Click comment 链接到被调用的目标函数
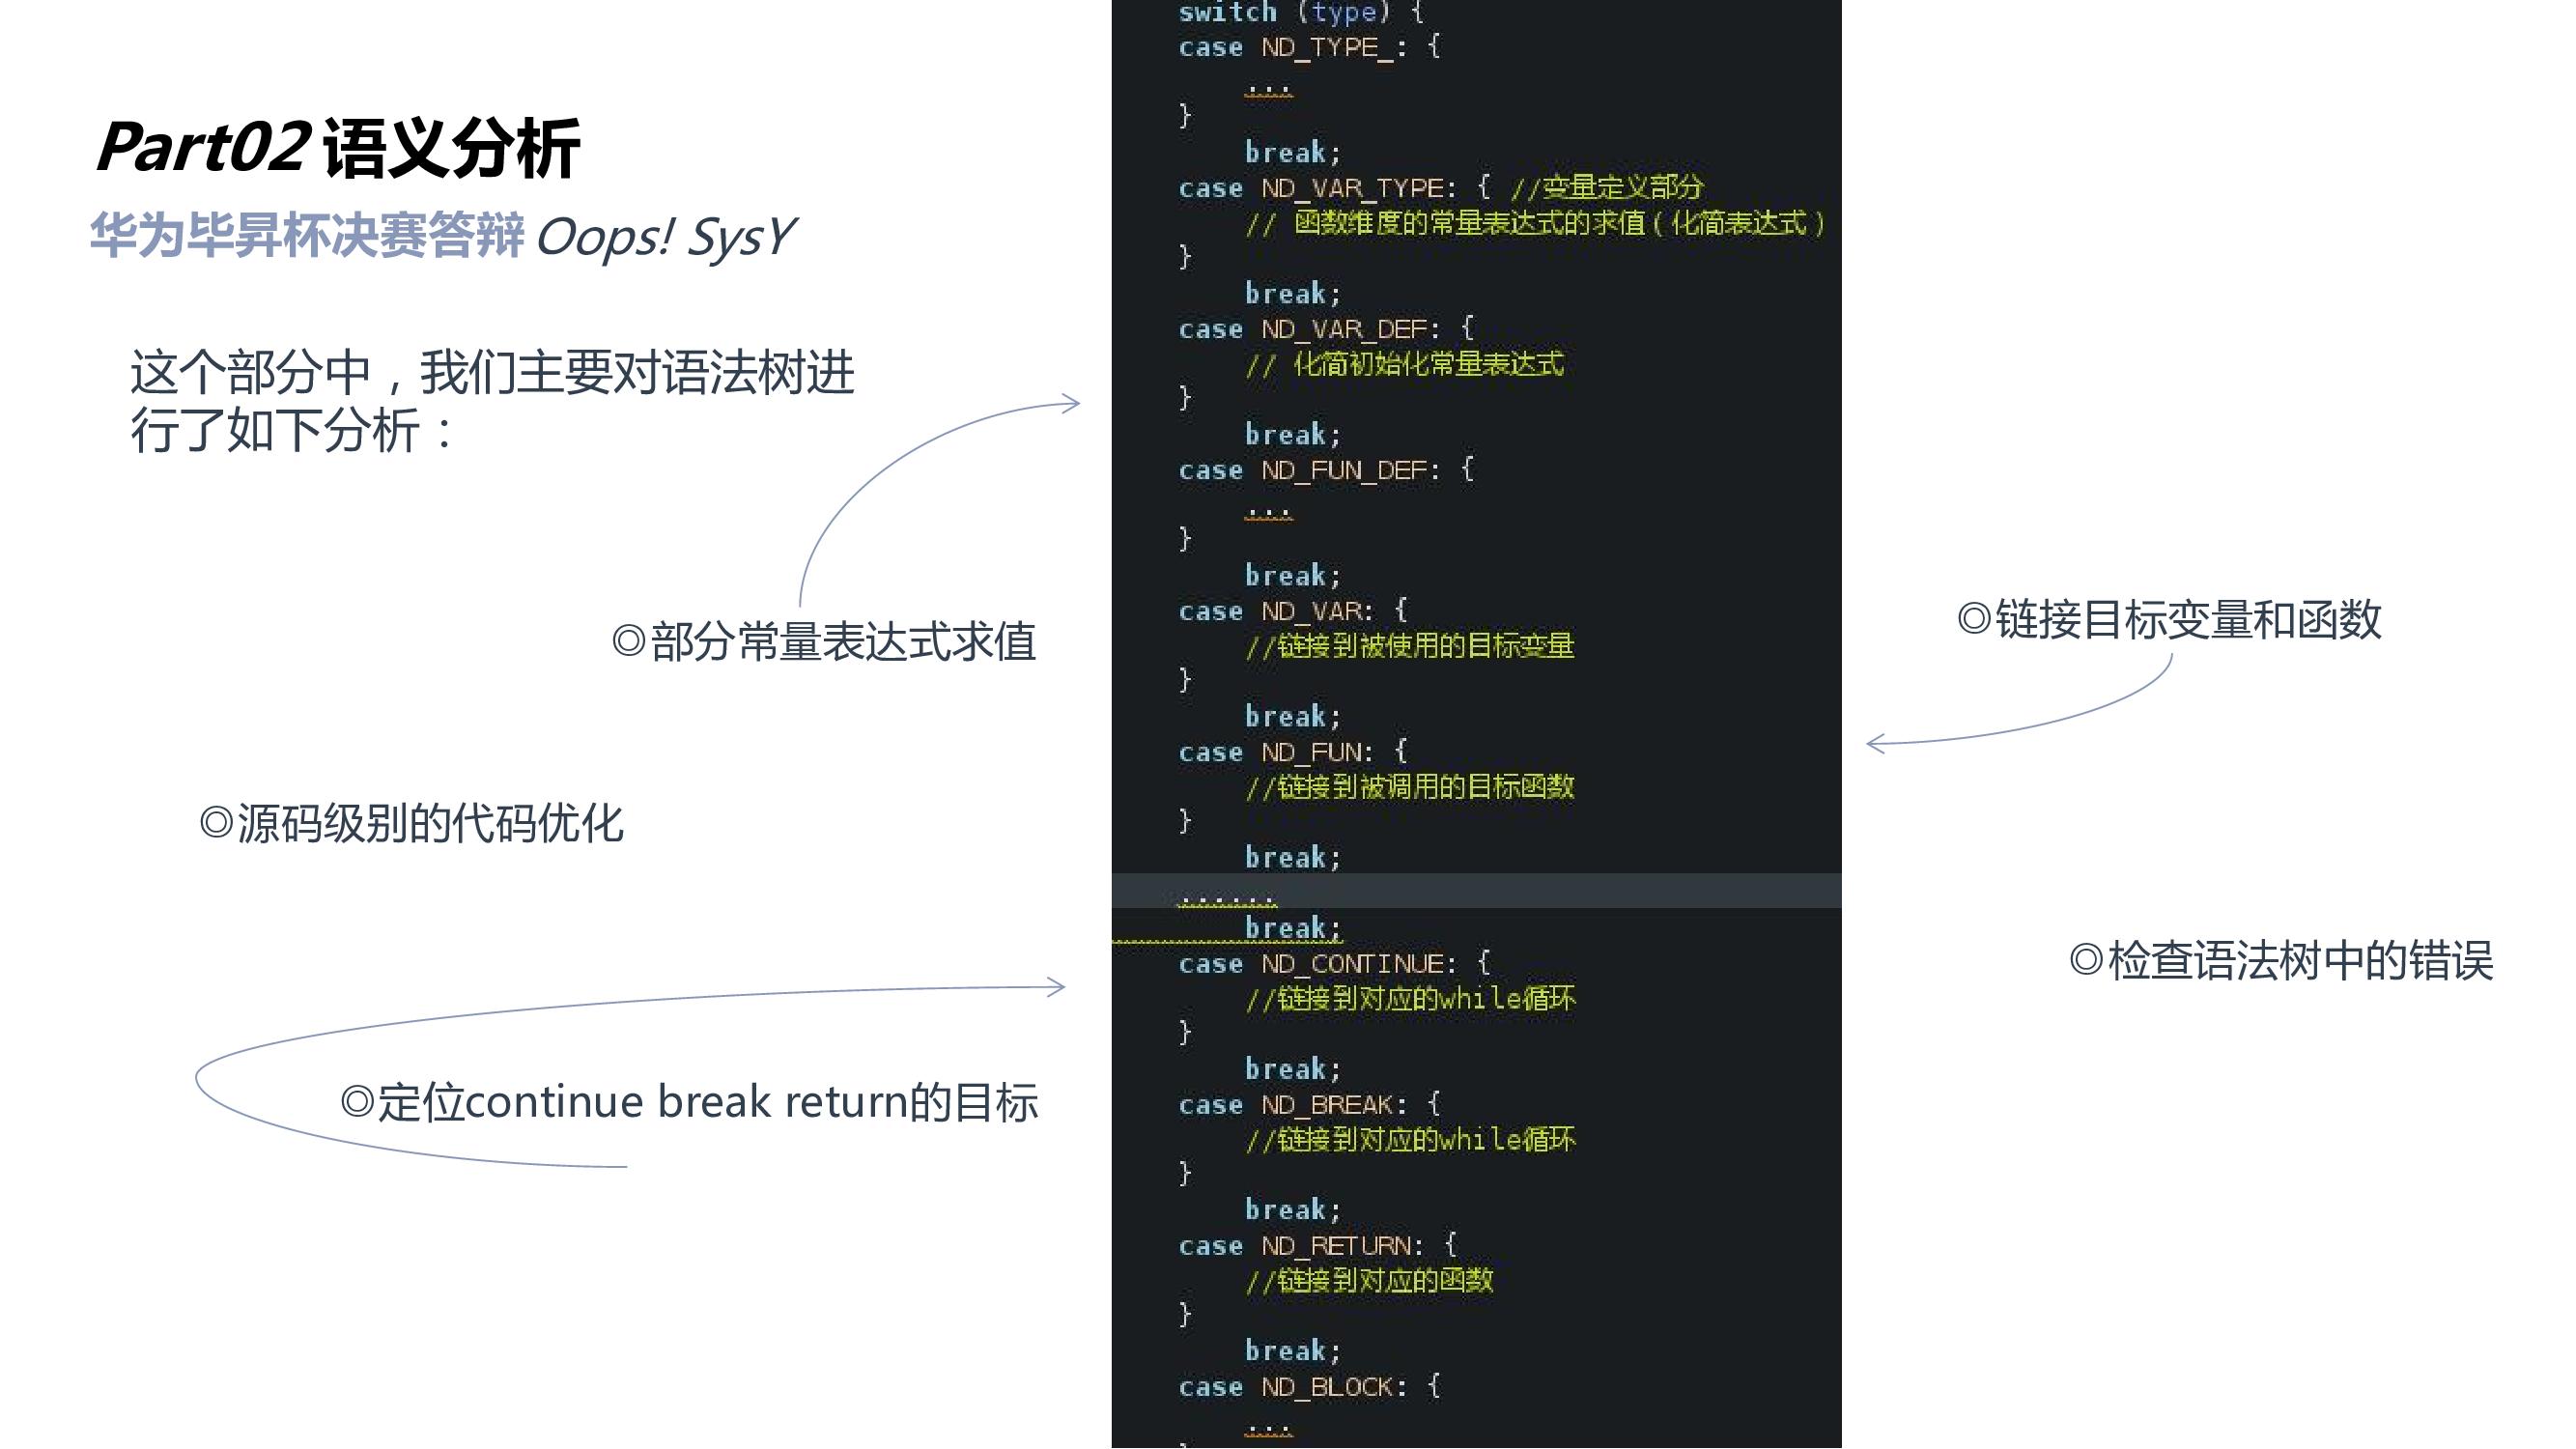This screenshot has height=1449, width=2576. click(x=1410, y=787)
